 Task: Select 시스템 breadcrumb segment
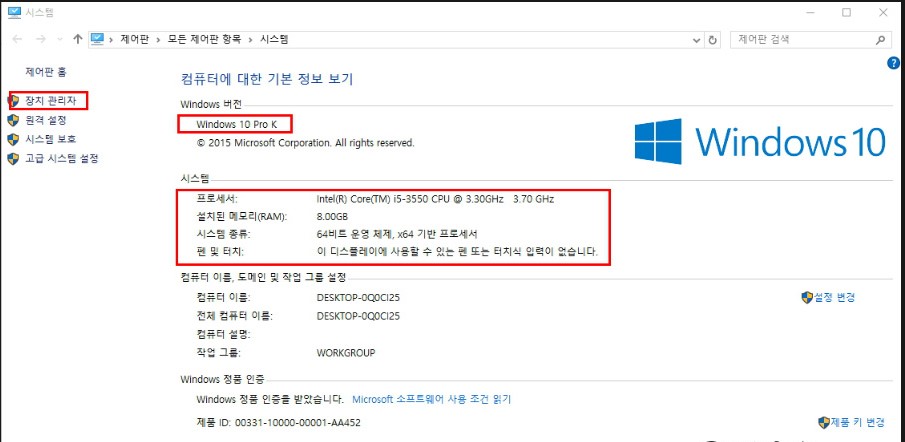(274, 40)
